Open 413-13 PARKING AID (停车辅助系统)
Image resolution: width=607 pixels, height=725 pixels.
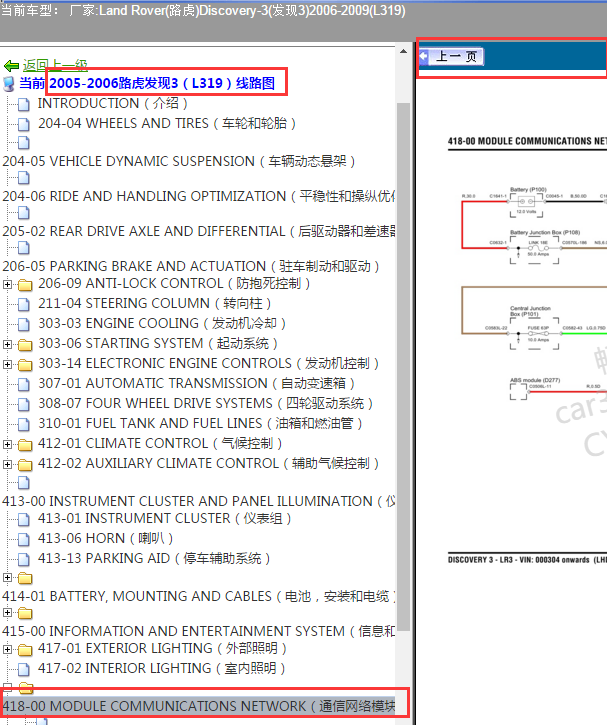click(x=154, y=558)
